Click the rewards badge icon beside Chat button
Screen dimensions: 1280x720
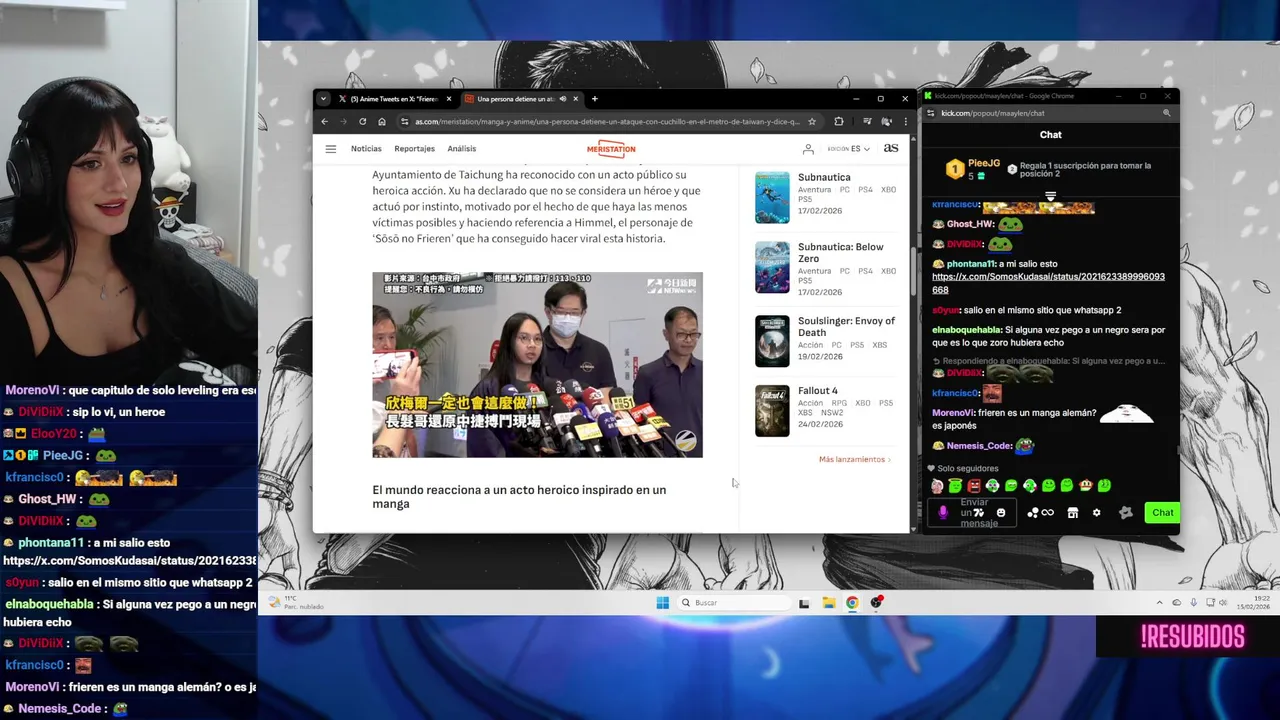(1126, 512)
